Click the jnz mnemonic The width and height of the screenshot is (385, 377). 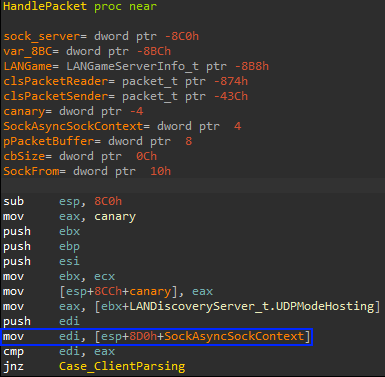click(13, 366)
